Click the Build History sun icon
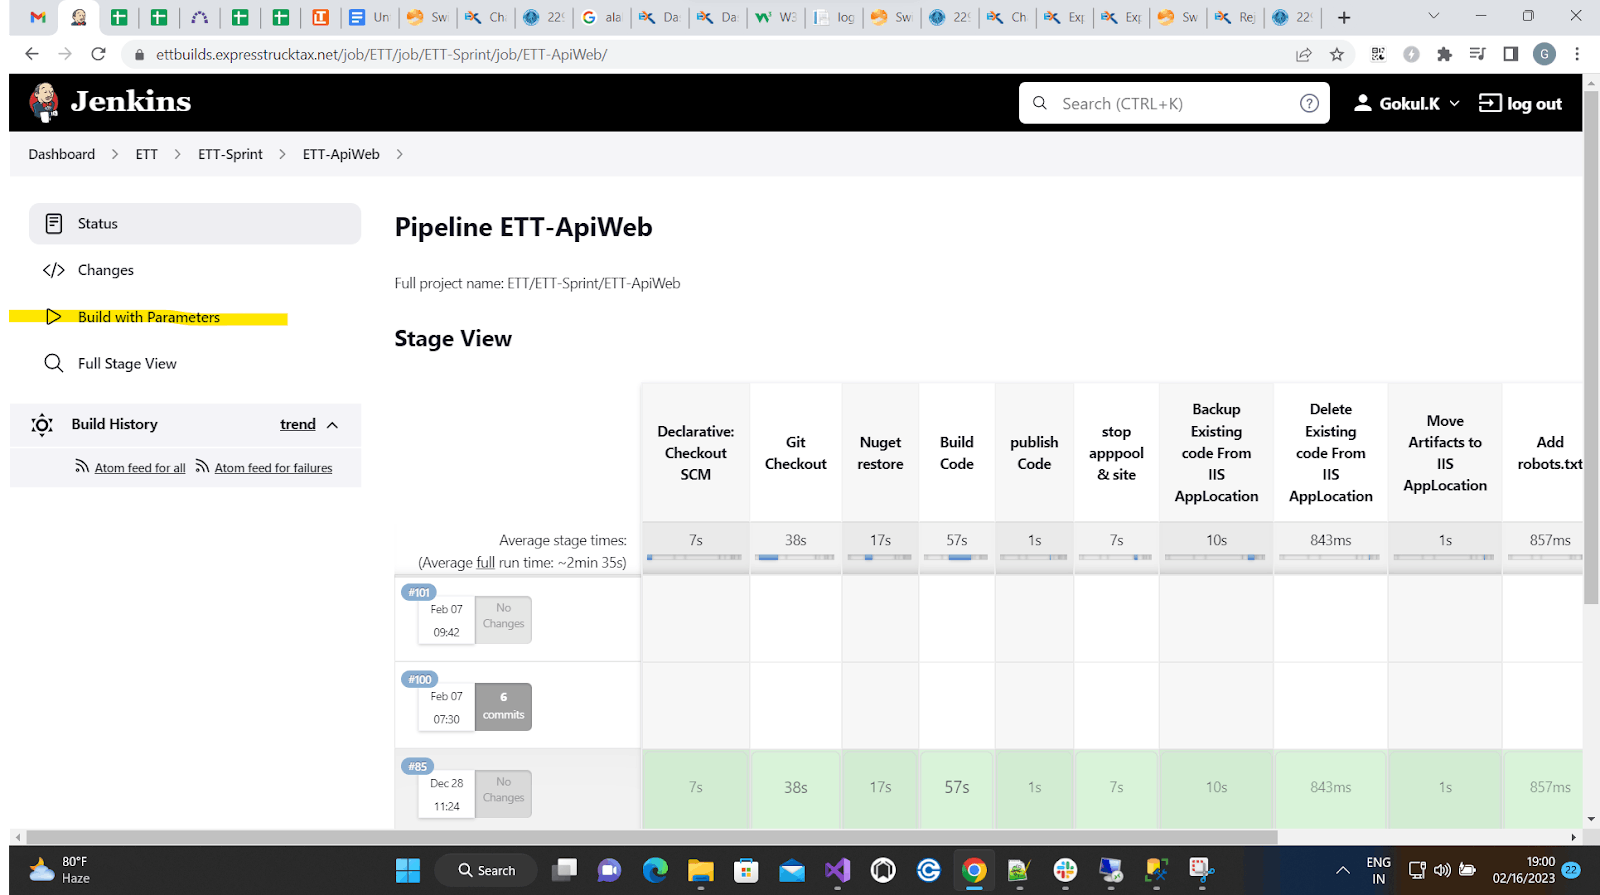This screenshot has height=895, width=1600. pyautogui.click(x=42, y=425)
